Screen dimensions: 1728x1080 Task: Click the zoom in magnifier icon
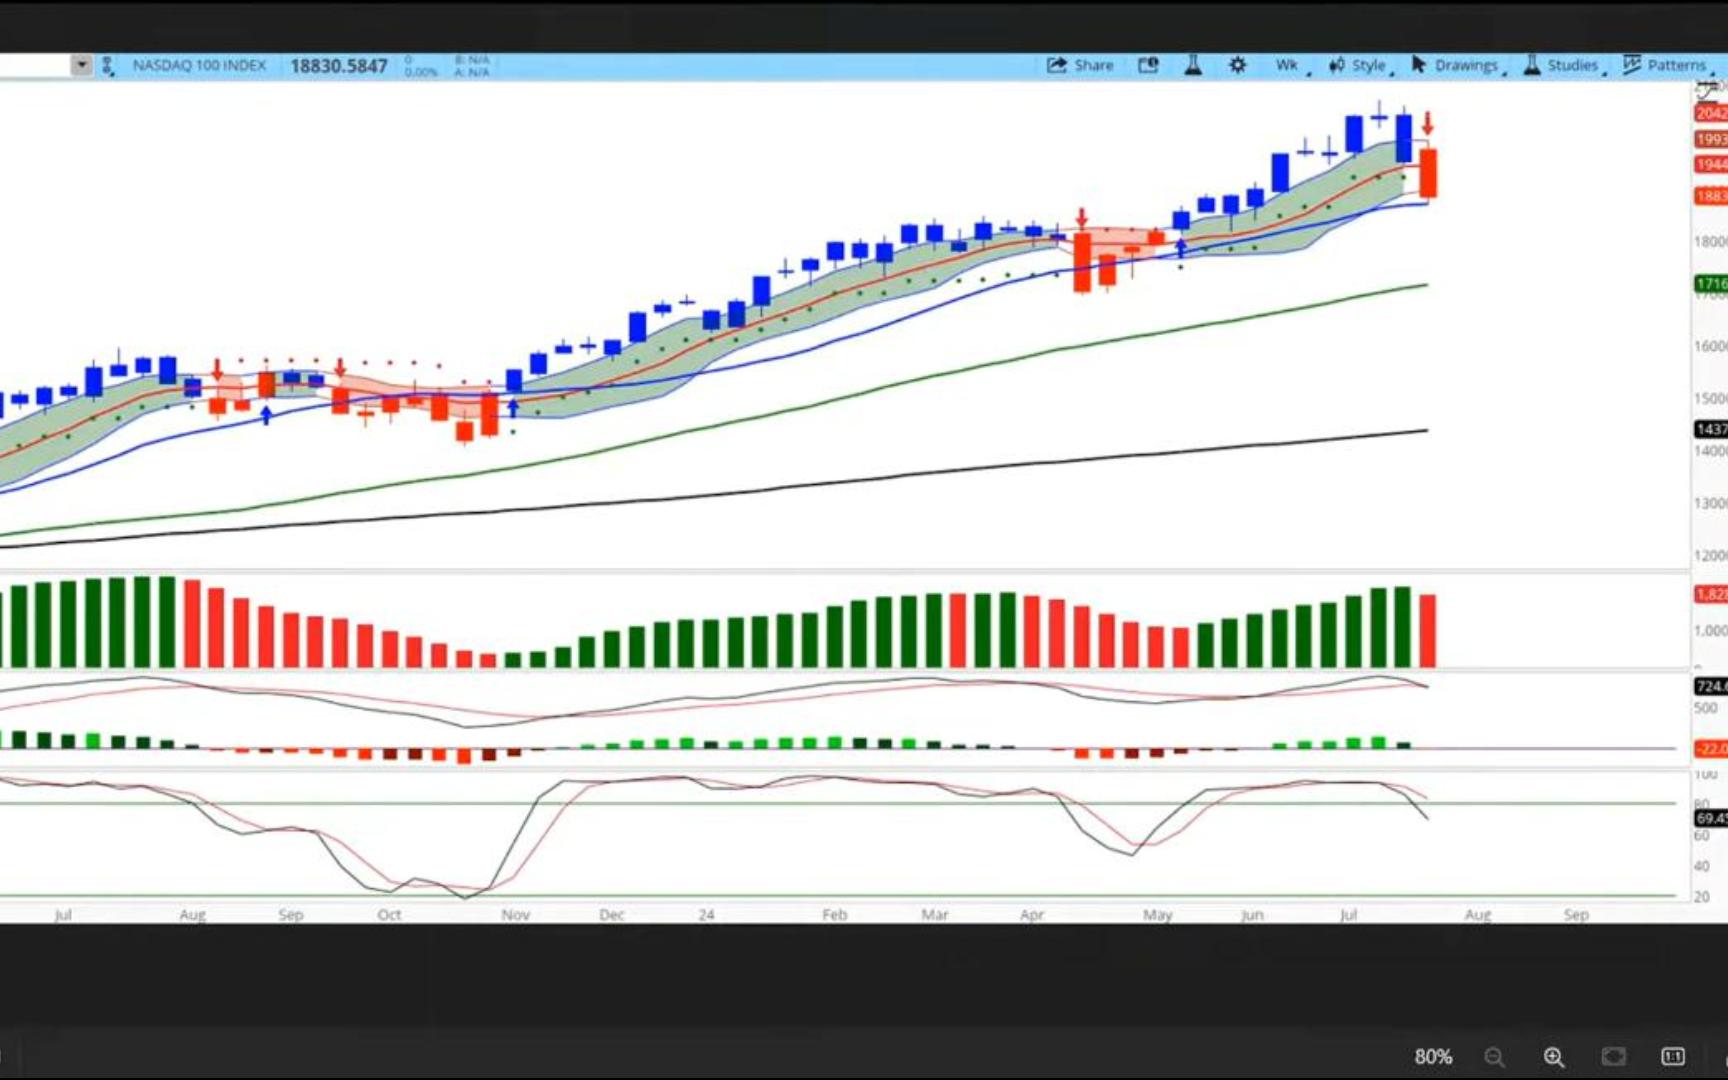point(1554,1057)
